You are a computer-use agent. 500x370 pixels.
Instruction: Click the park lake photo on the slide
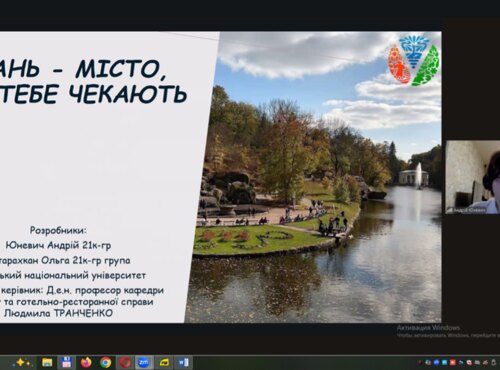pyautogui.click(x=313, y=177)
